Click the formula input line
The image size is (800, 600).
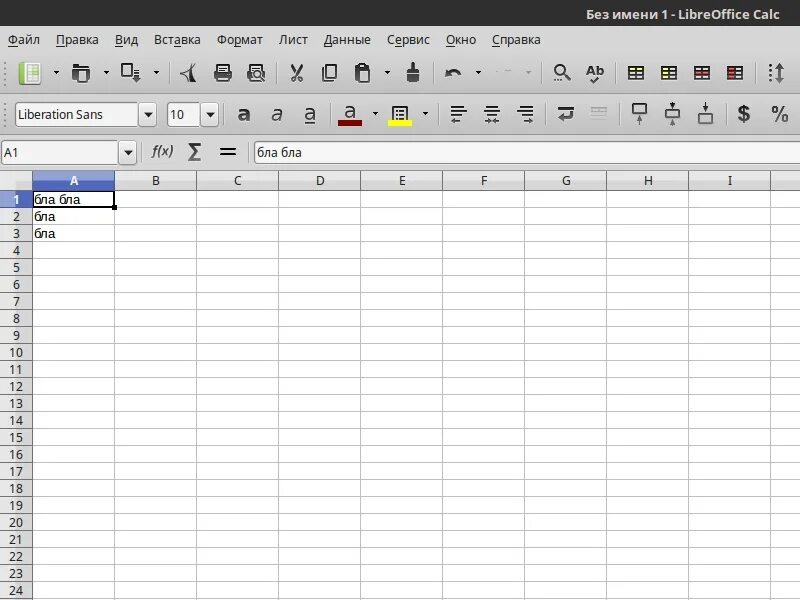527,153
